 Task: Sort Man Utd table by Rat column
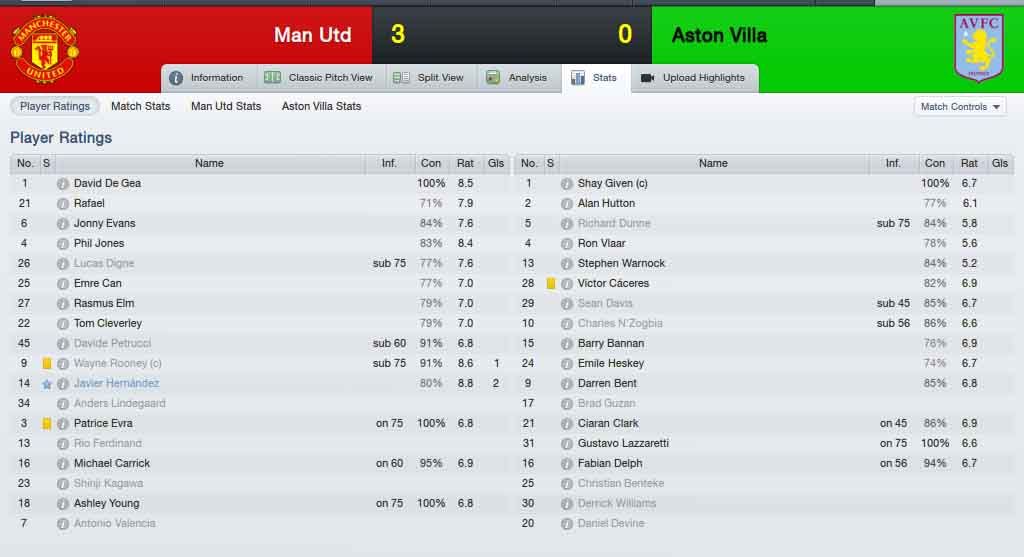point(465,163)
